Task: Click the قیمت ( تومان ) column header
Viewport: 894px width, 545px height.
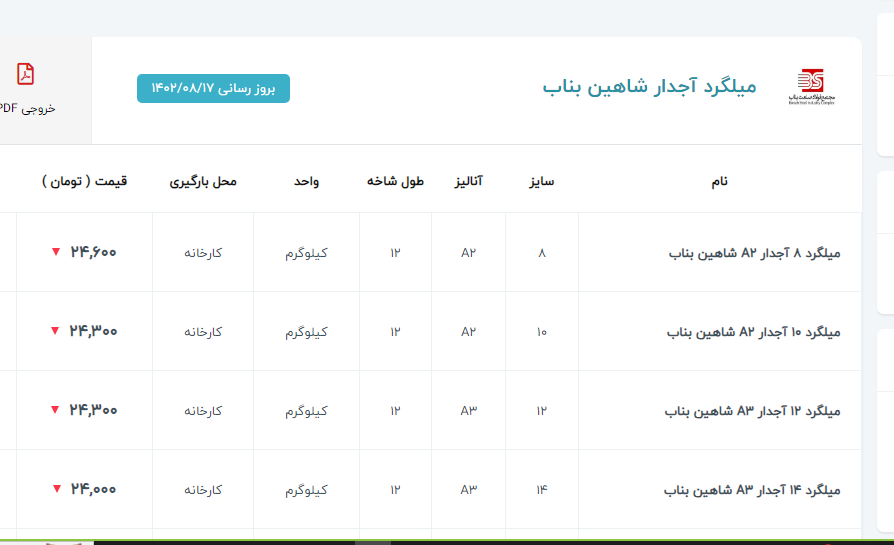Action: tap(84, 181)
